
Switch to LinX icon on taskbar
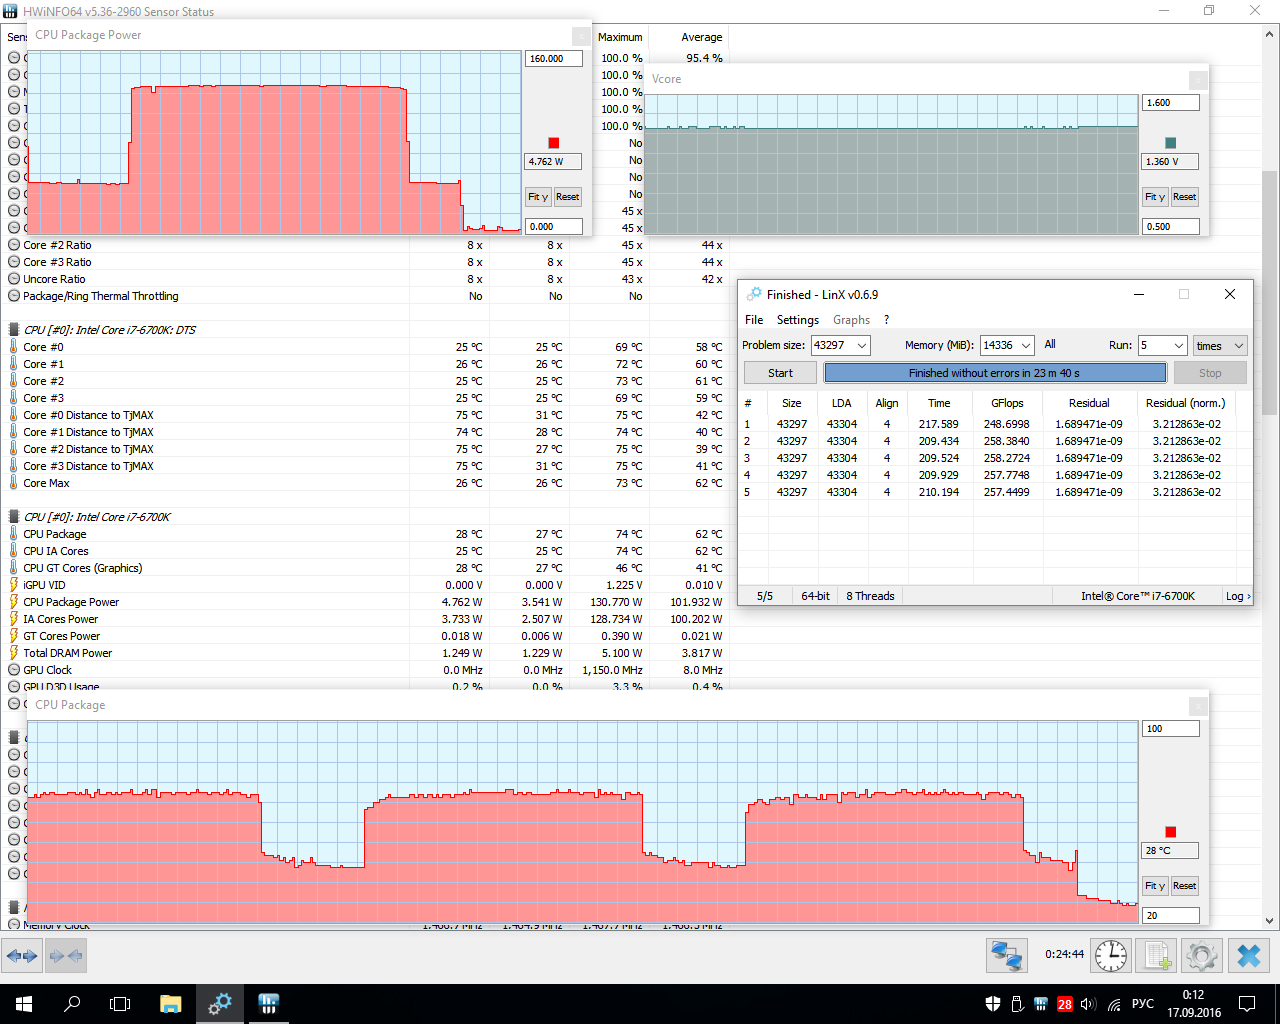click(268, 1004)
